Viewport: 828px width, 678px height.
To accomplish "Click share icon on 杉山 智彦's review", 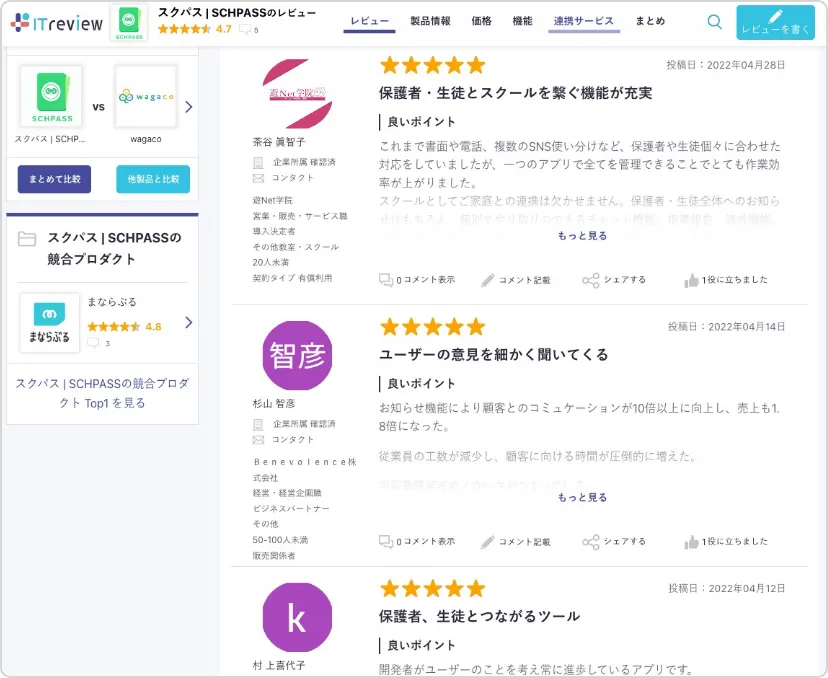I will pos(590,542).
